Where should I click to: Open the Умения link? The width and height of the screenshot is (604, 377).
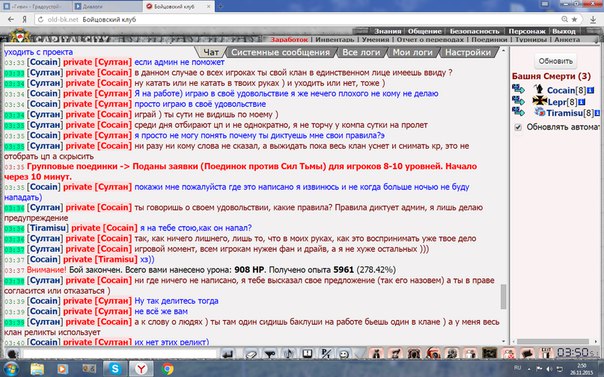click(375, 39)
